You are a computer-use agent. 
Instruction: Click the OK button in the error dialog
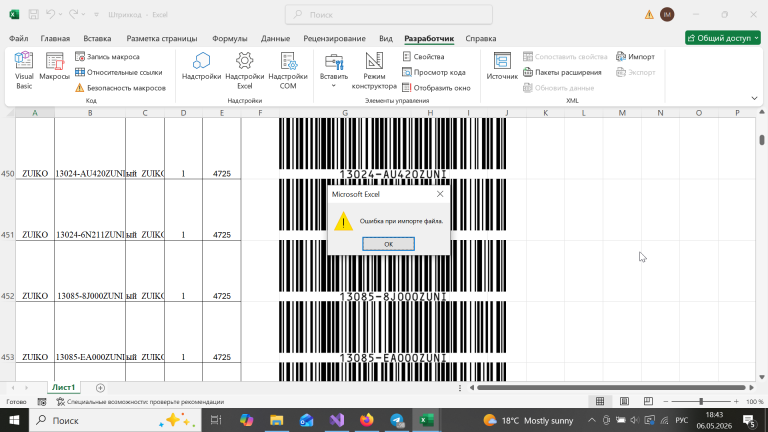(x=388, y=244)
